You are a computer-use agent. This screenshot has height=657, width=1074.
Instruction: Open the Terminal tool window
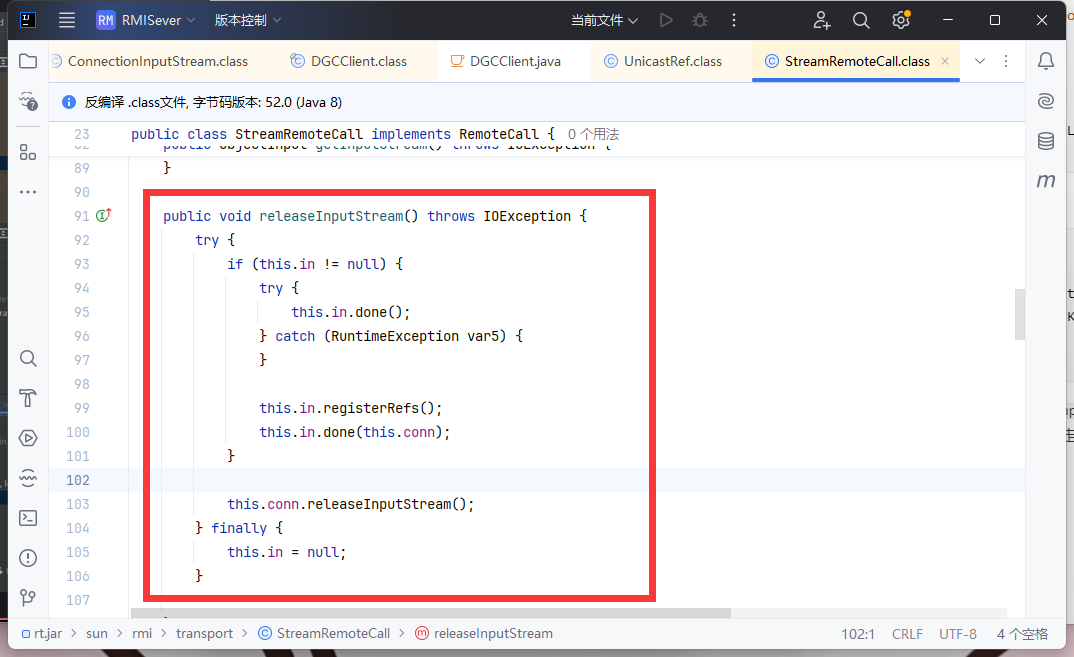[28, 518]
